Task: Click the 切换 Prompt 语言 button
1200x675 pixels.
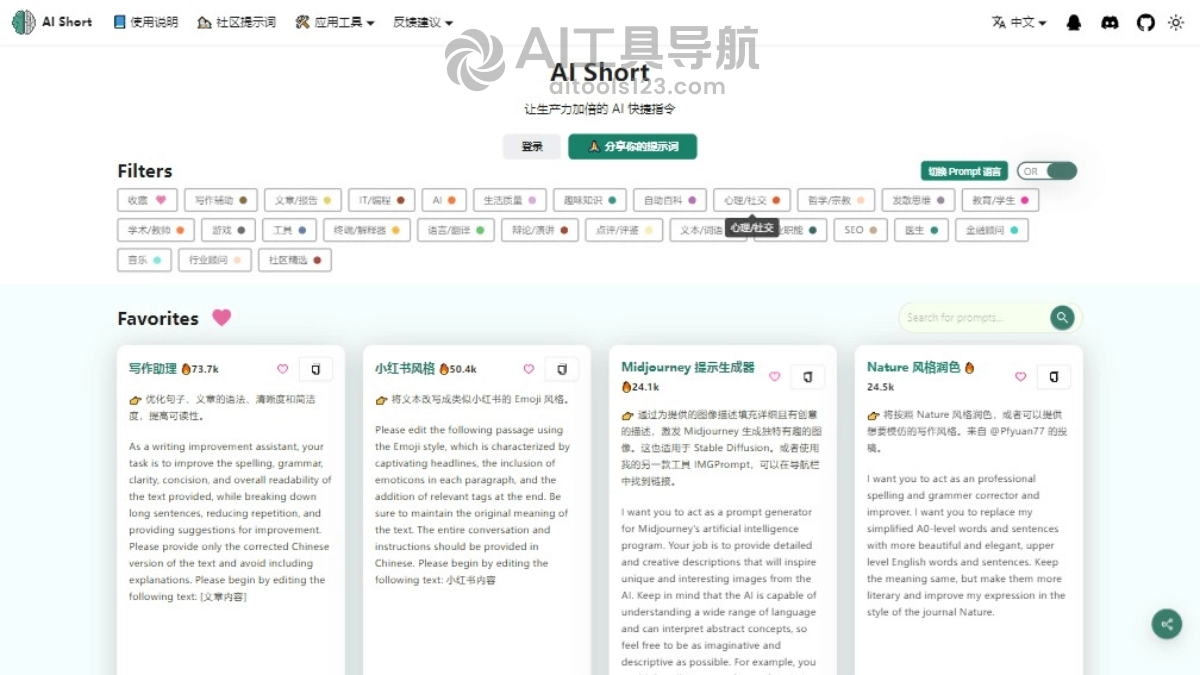Action: pos(964,171)
